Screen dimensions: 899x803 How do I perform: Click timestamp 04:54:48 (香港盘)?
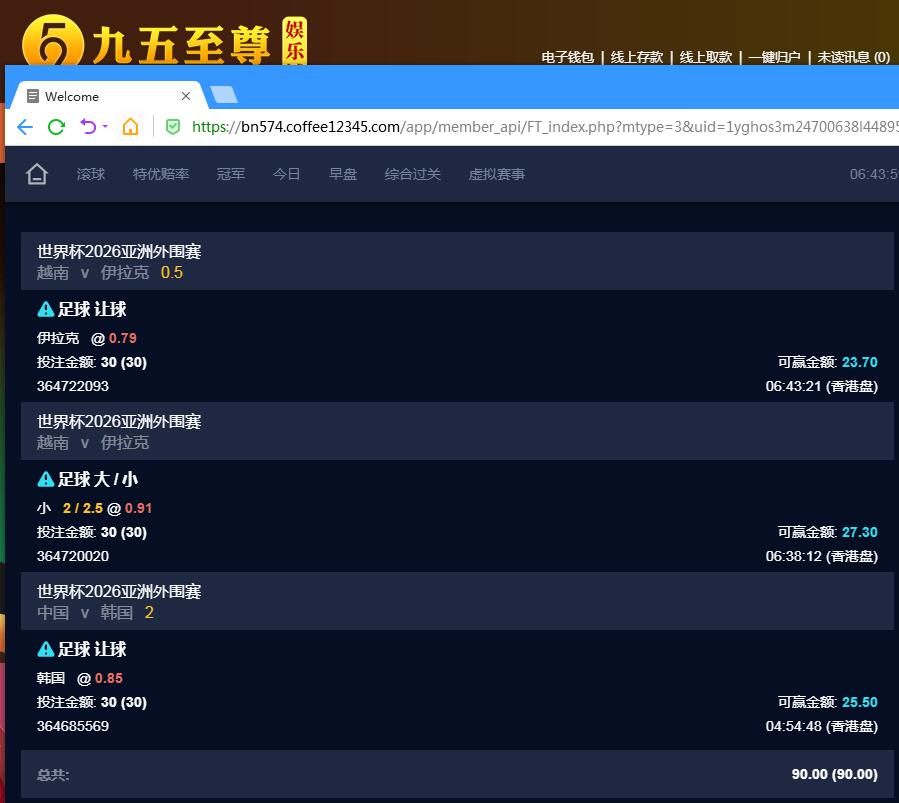[822, 726]
